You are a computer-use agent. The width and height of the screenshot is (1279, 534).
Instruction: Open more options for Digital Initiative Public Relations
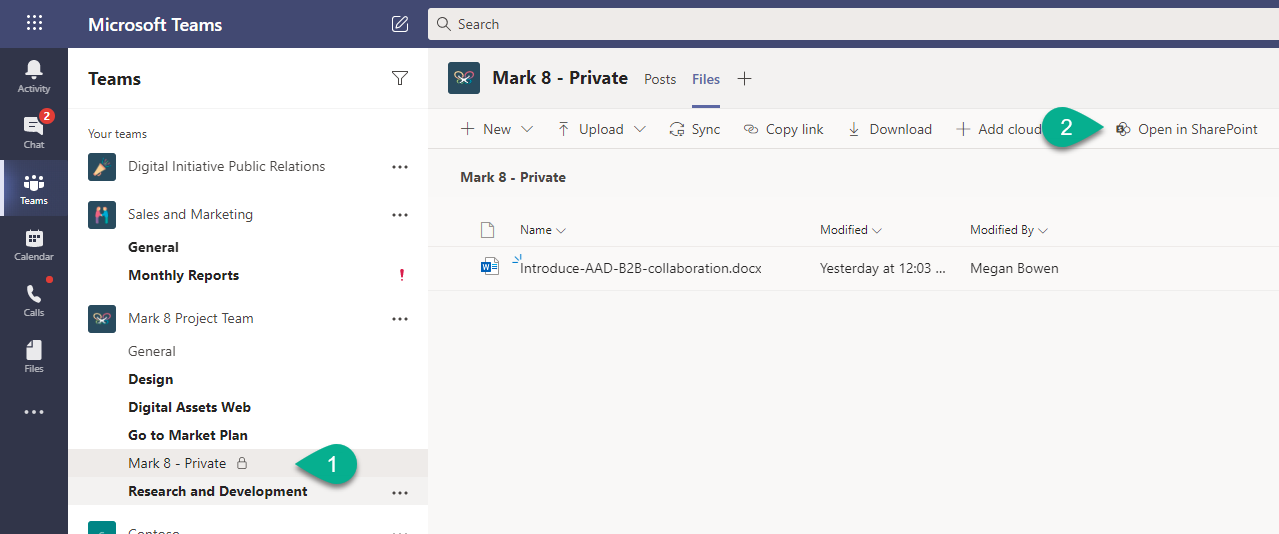tap(400, 167)
